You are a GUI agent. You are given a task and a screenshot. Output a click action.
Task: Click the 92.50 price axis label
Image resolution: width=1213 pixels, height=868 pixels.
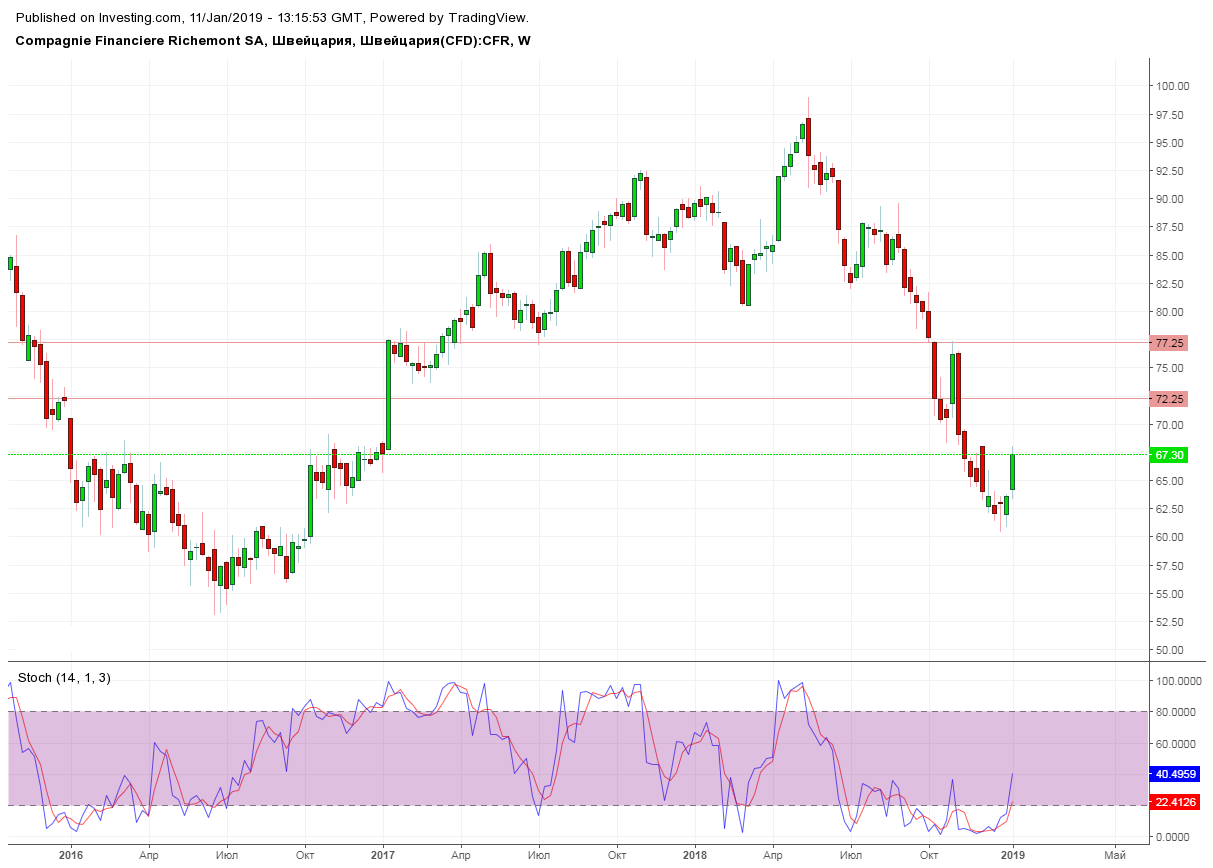(x=1172, y=171)
